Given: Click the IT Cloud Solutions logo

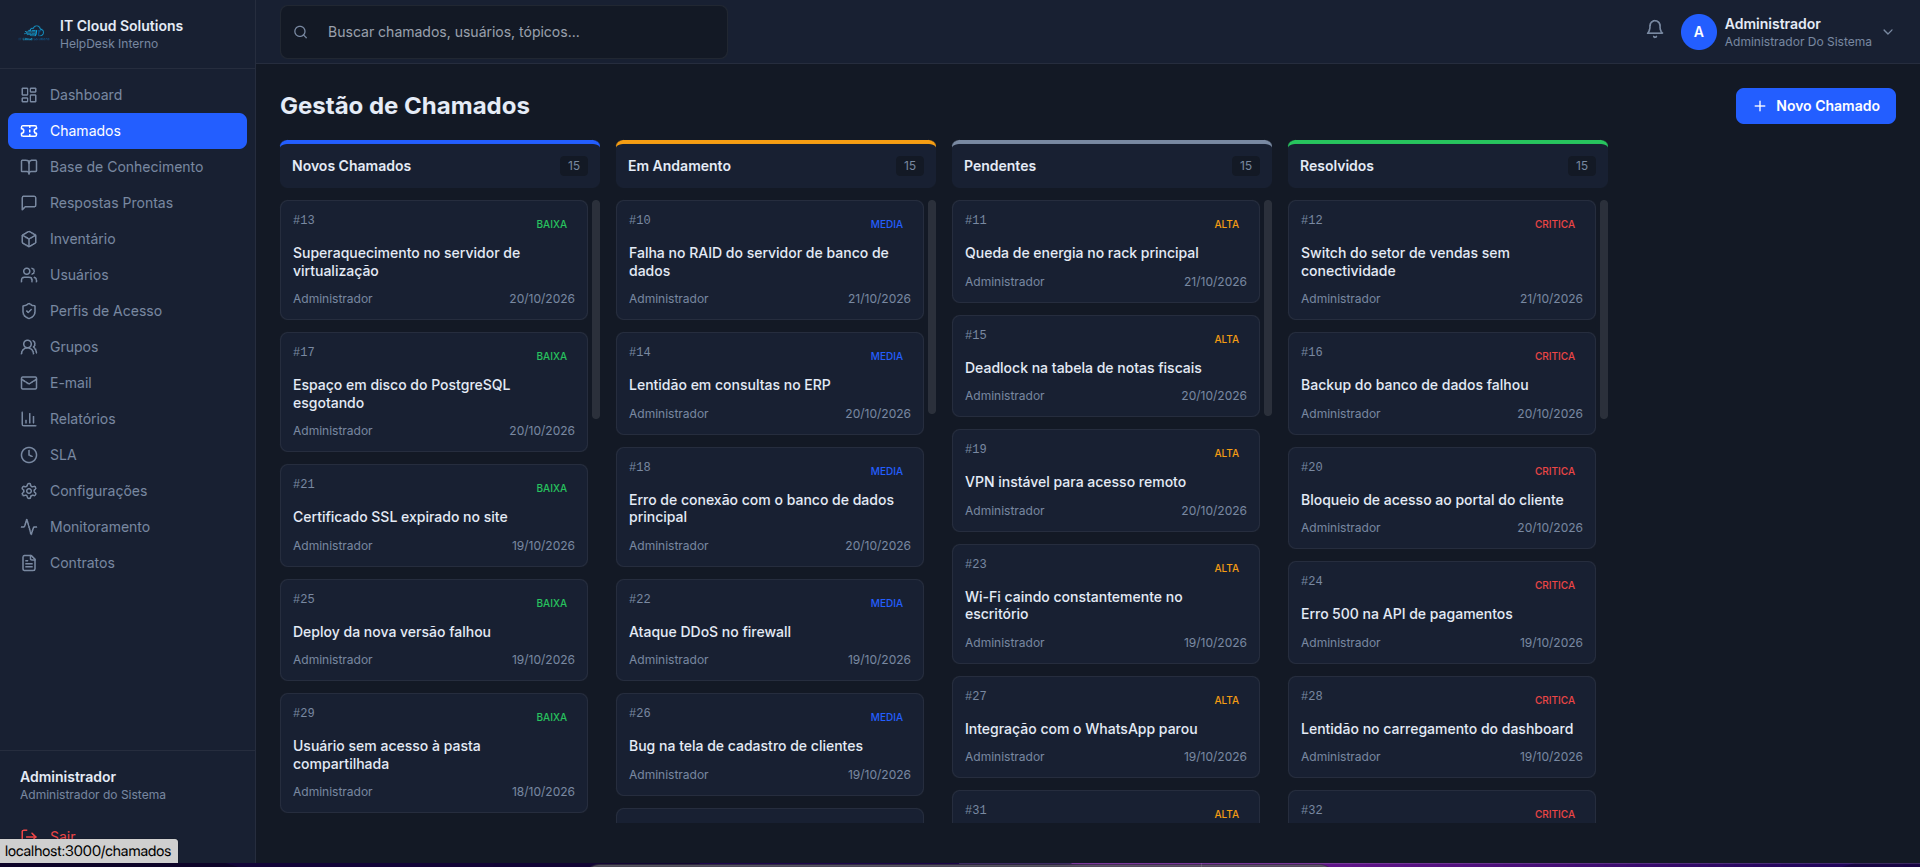Looking at the screenshot, I should [x=35, y=33].
